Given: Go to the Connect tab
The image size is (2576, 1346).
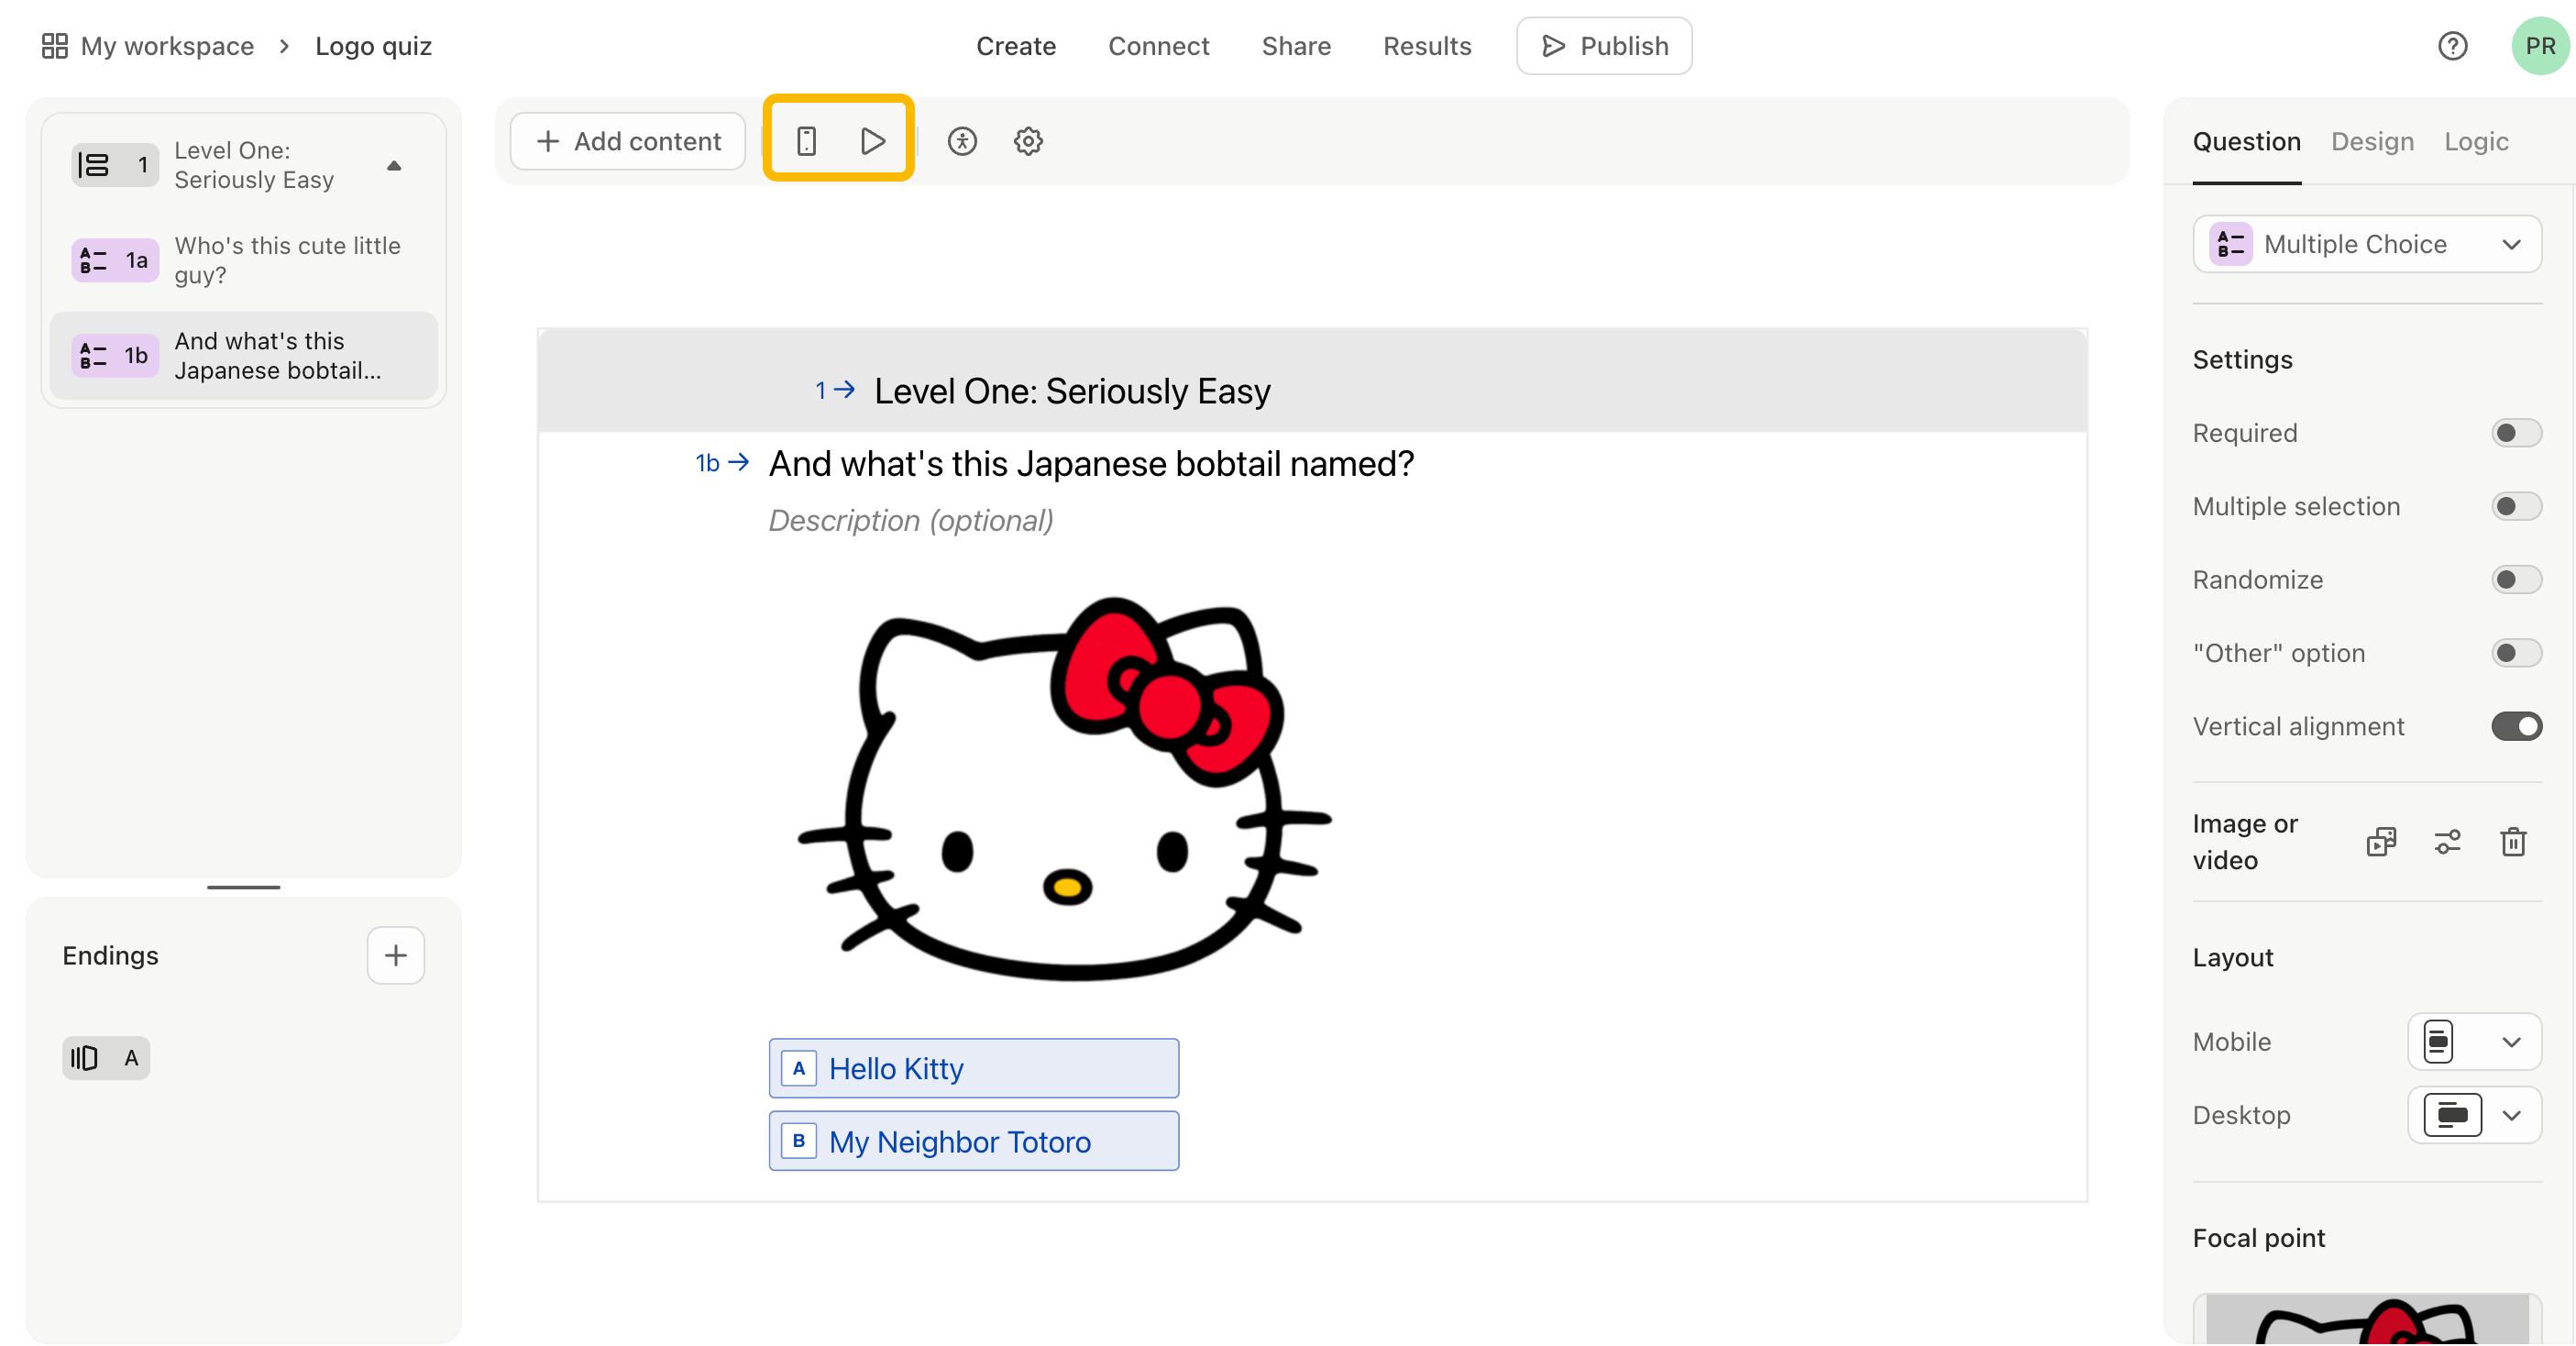Looking at the screenshot, I should point(1158,46).
